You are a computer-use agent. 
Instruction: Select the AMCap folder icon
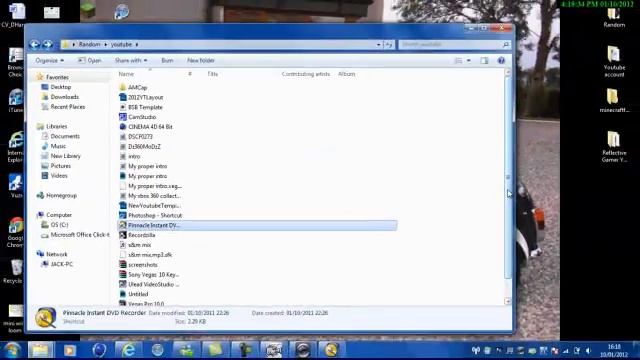122,87
